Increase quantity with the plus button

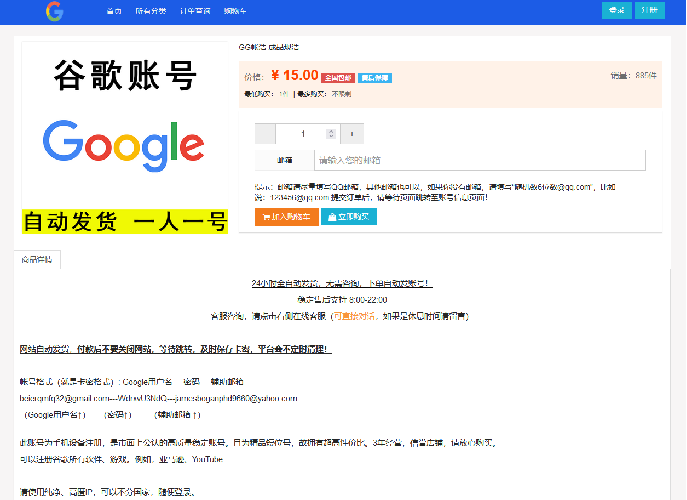click(x=352, y=134)
